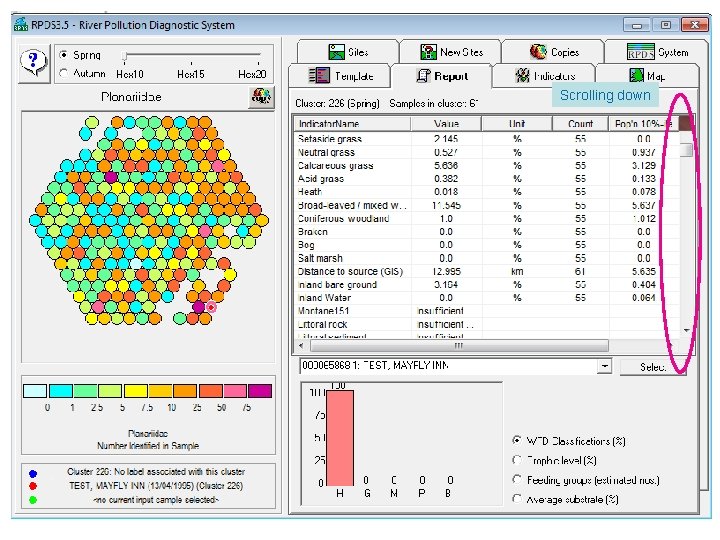Viewport: 720px width, 540px height.
Task: Click the Distance to source (GIS) row
Action: [x=487, y=271]
